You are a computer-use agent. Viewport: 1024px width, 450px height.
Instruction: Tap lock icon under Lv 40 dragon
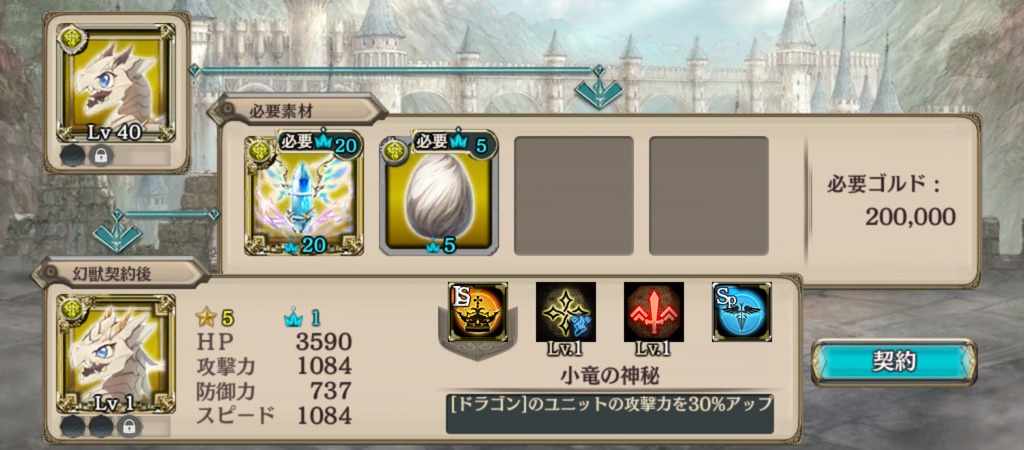[101, 155]
